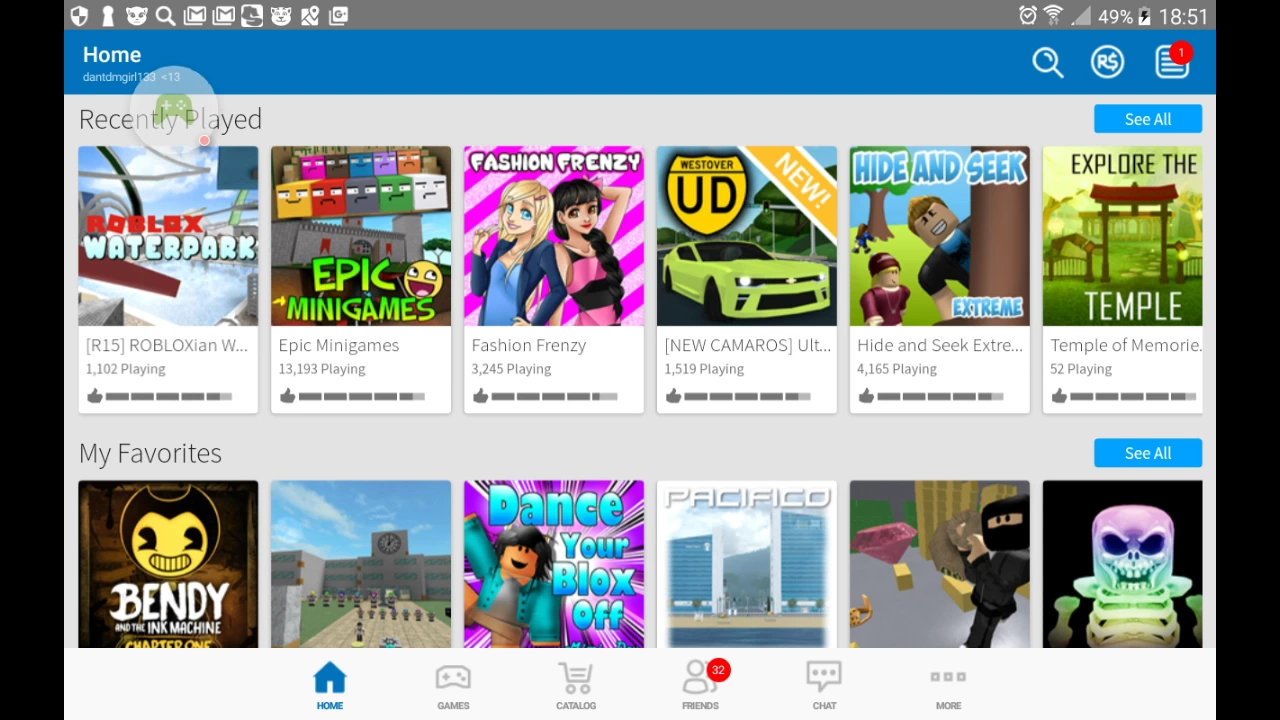Tap "4,165 Playing" count
The height and width of the screenshot is (720, 1280).
pos(897,369)
